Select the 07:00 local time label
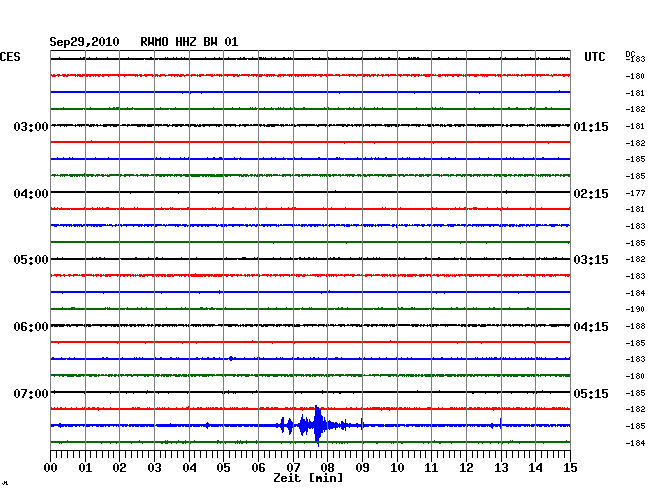Screen dimensions: 650x494 (x=31, y=393)
